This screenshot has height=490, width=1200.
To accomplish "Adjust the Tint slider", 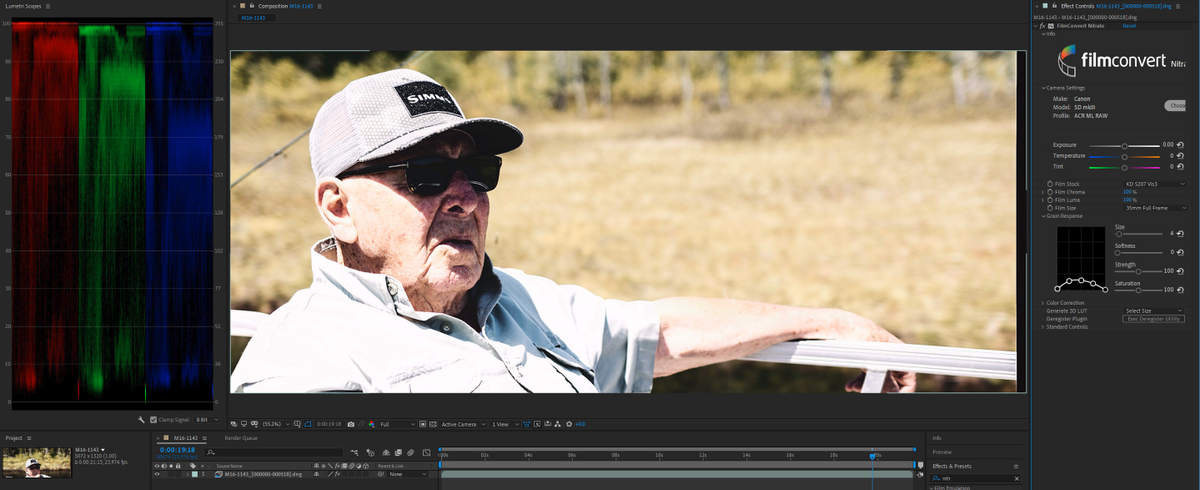I will click(x=1124, y=167).
